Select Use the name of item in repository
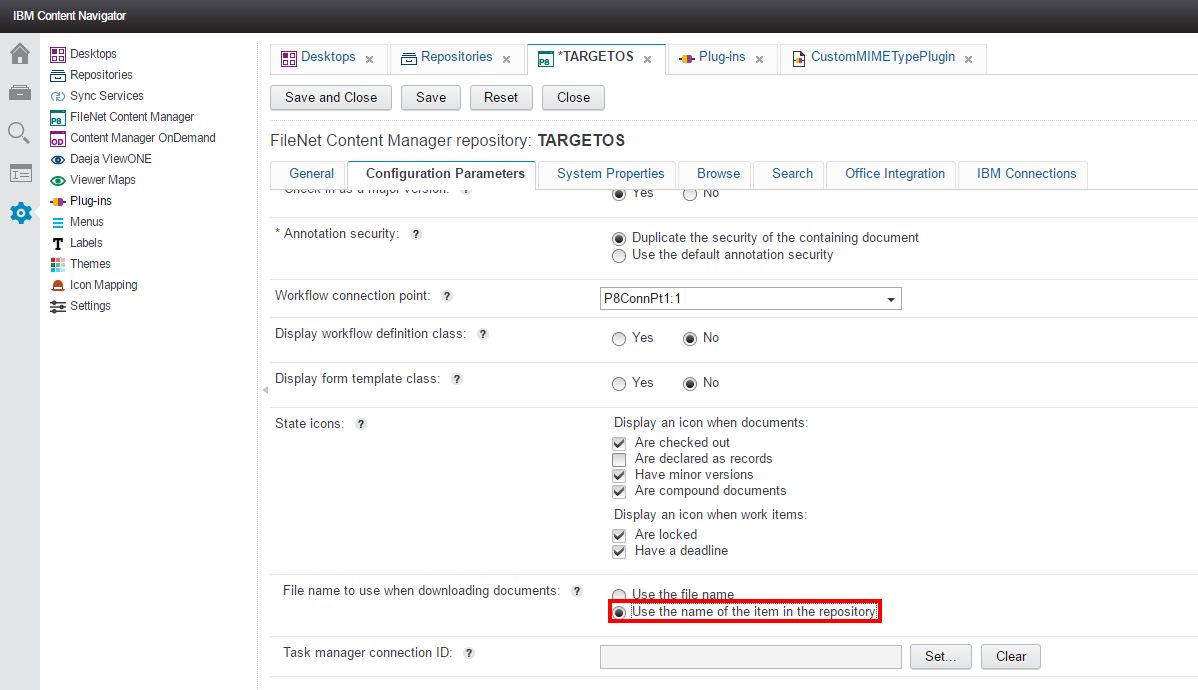The image size is (1198, 690). click(x=619, y=612)
